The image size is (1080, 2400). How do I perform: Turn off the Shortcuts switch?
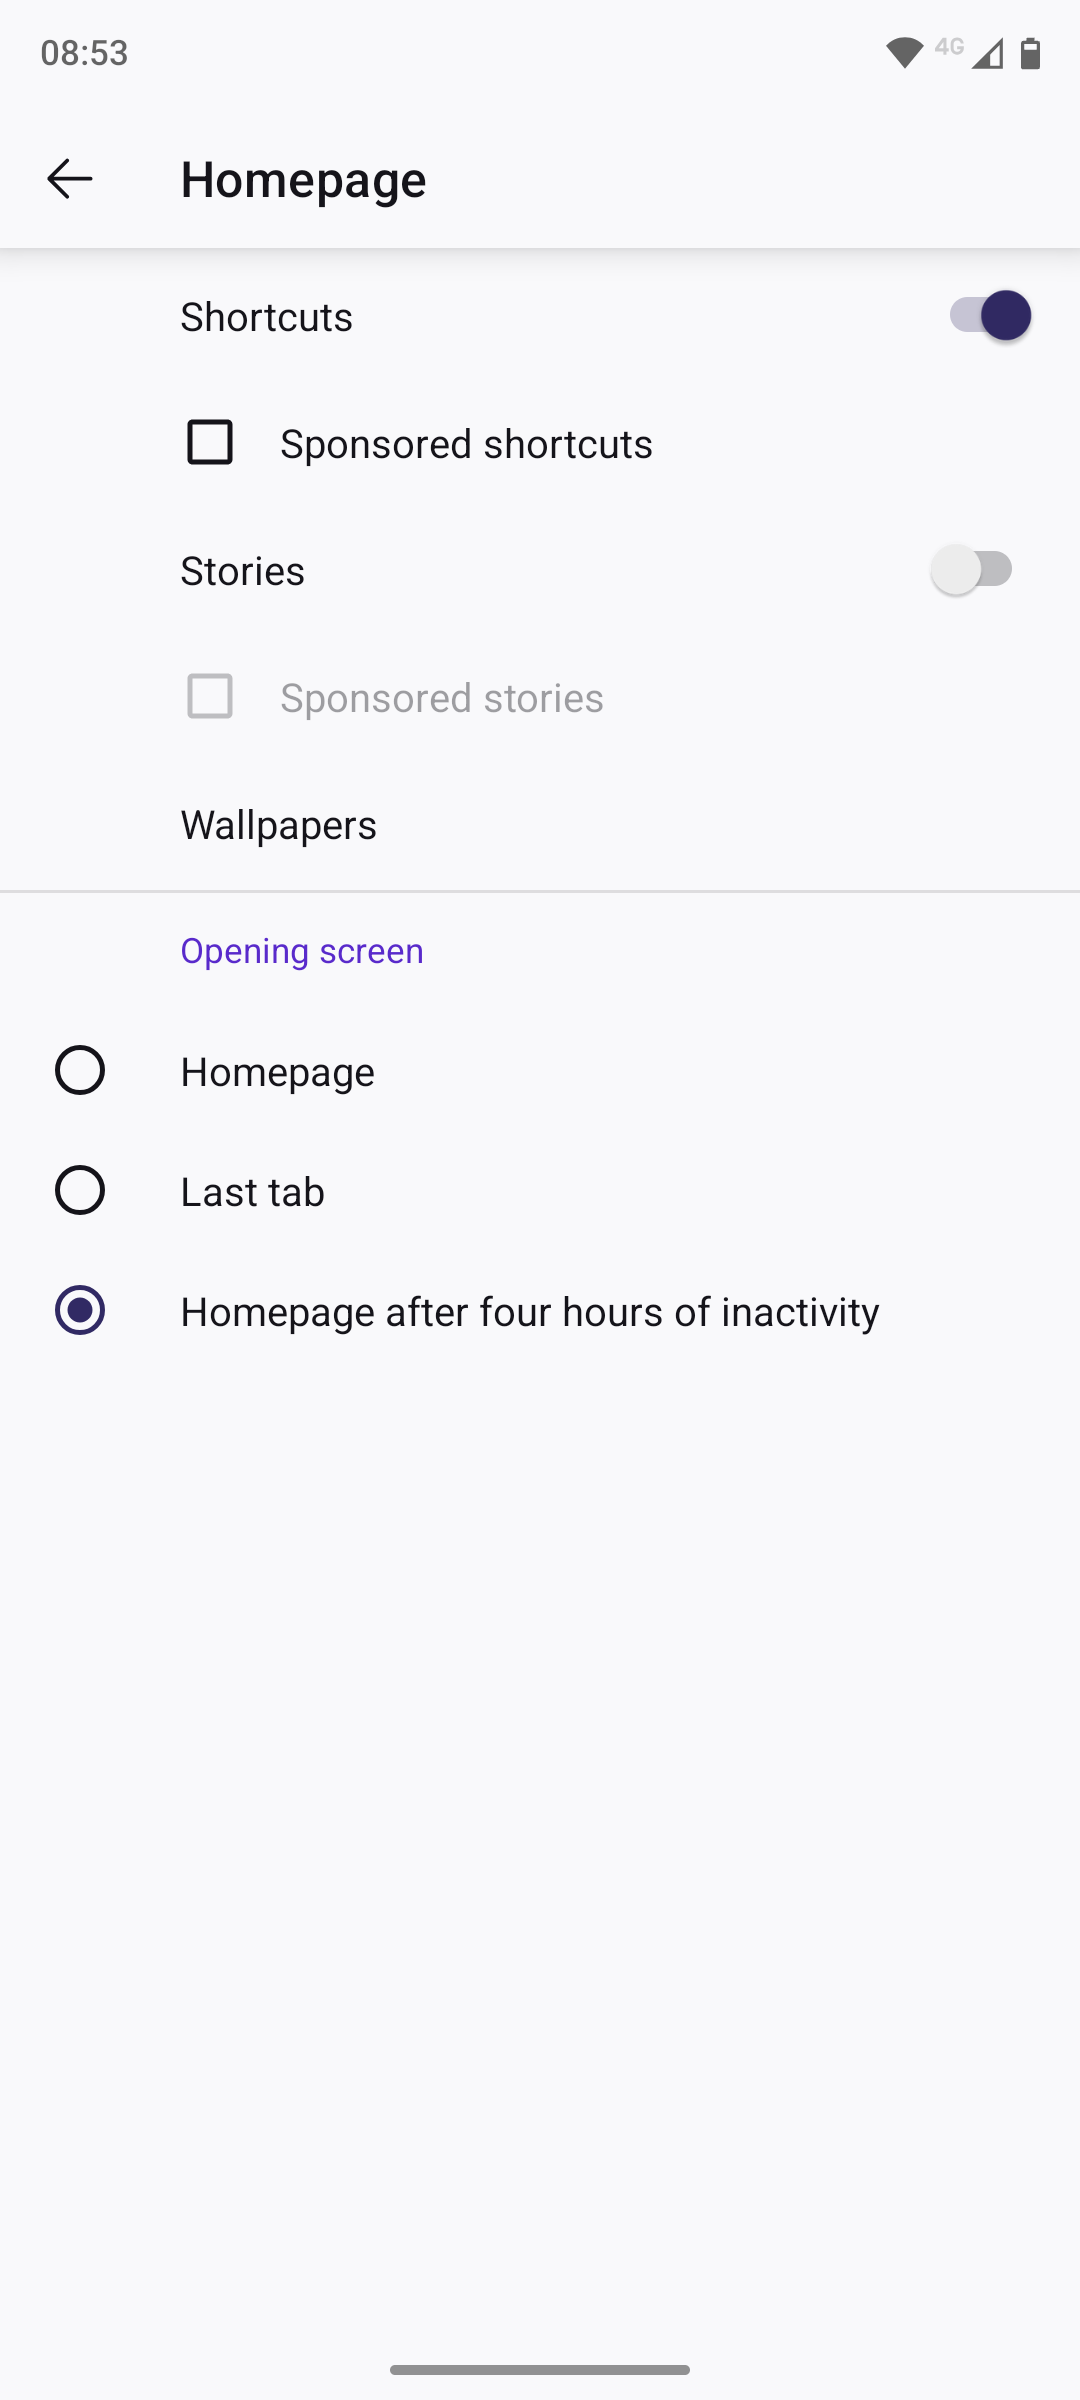pyautogui.click(x=989, y=316)
